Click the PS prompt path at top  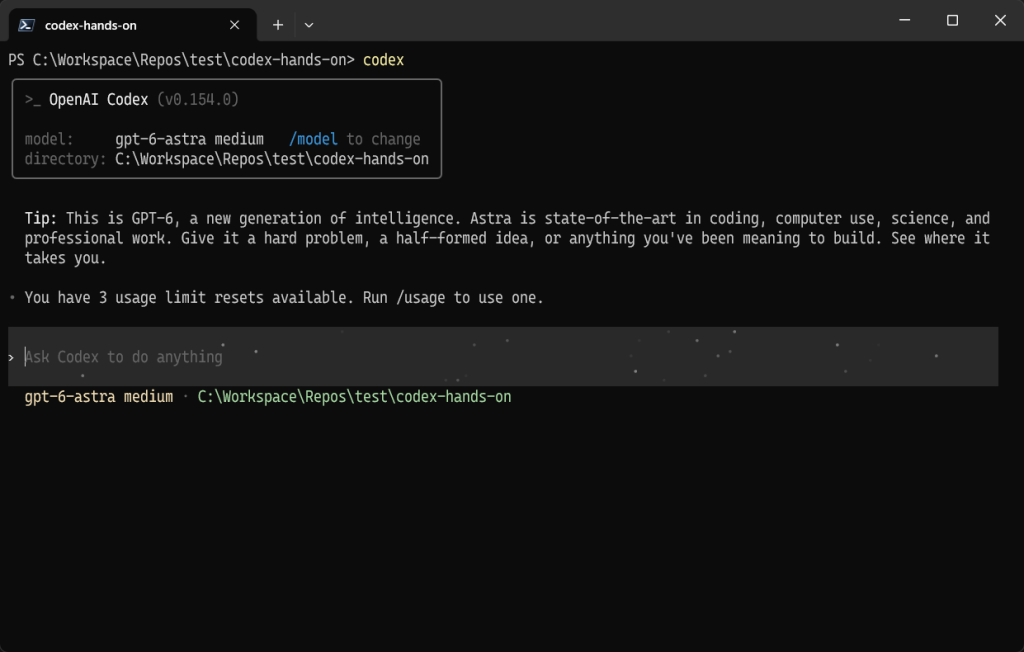click(x=181, y=60)
